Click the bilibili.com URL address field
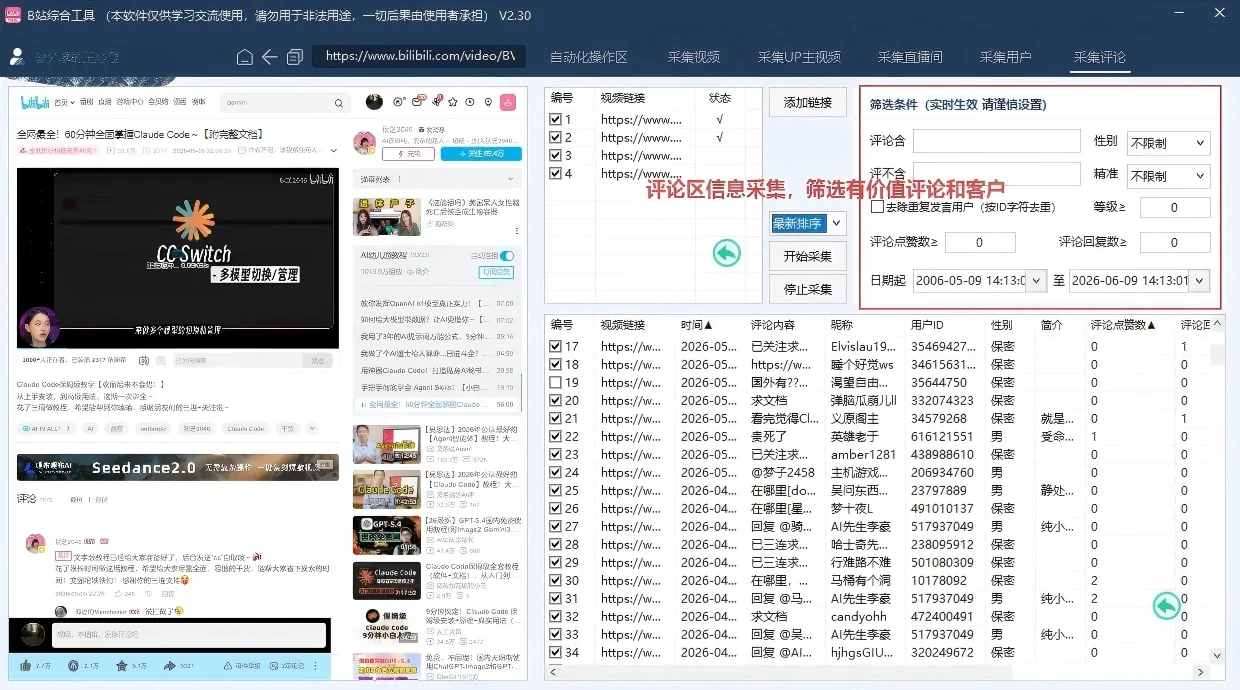 [x=420, y=57]
